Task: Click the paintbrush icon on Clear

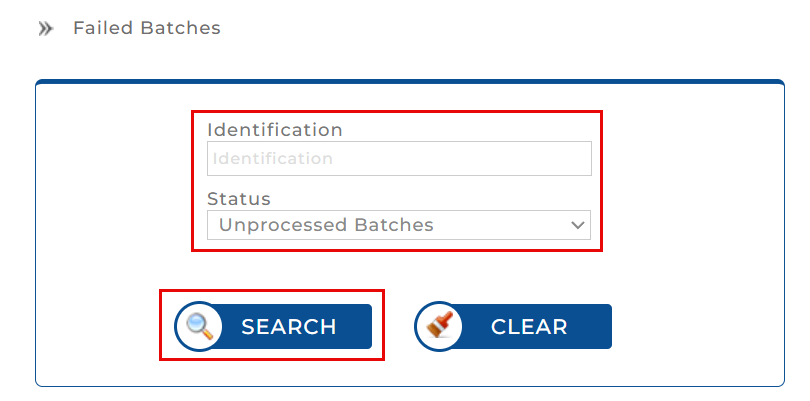Action: click(439, 326)
